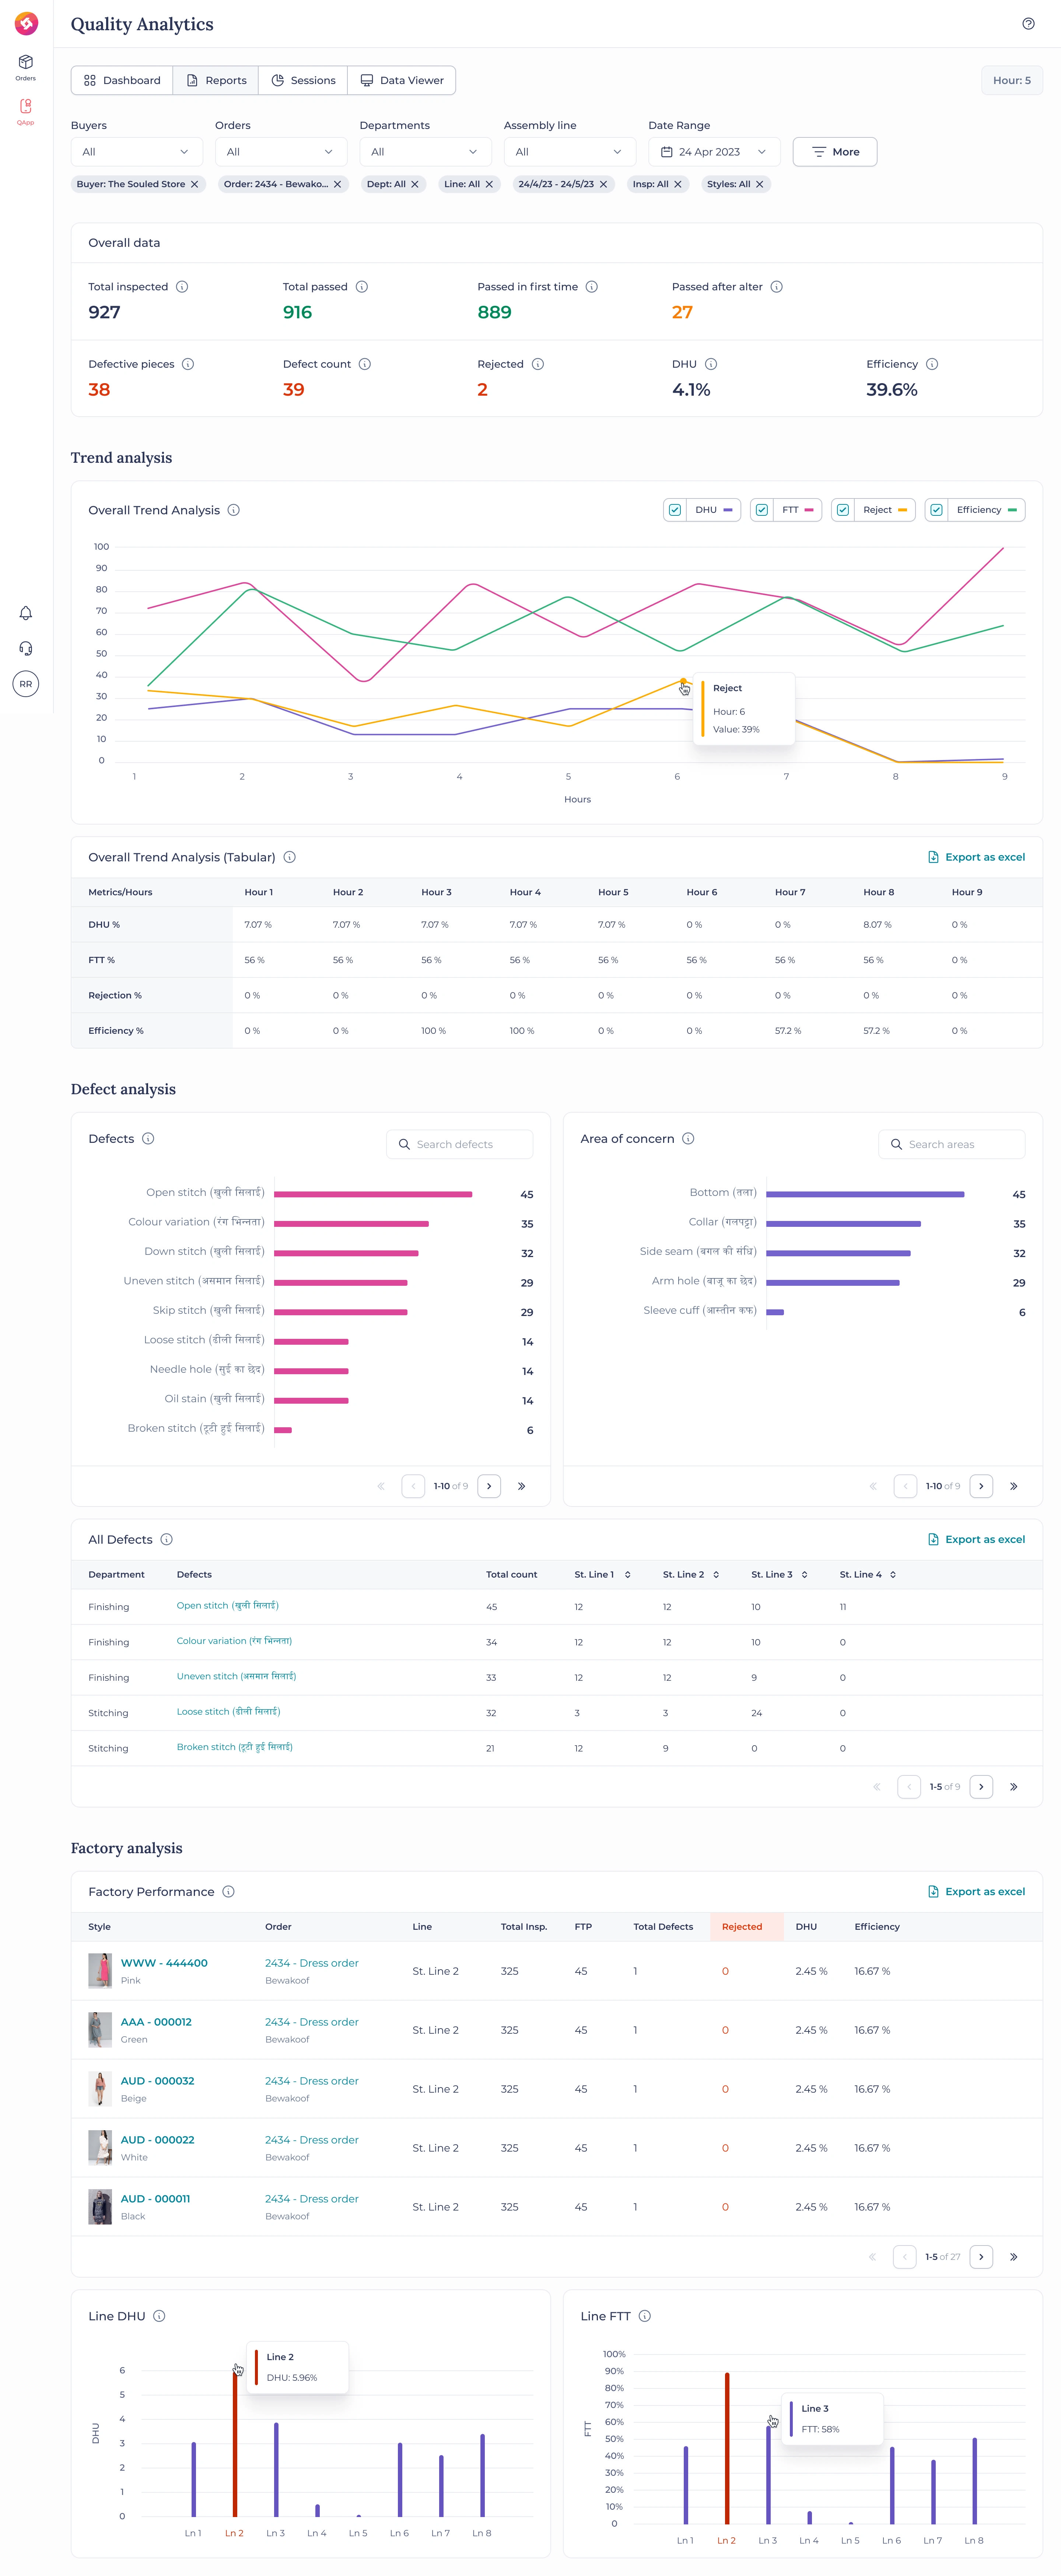Remove the Buyer: The Souled Store filter chip
This screenshot has height=2576, width=1061.
click(x=195, y=184)
